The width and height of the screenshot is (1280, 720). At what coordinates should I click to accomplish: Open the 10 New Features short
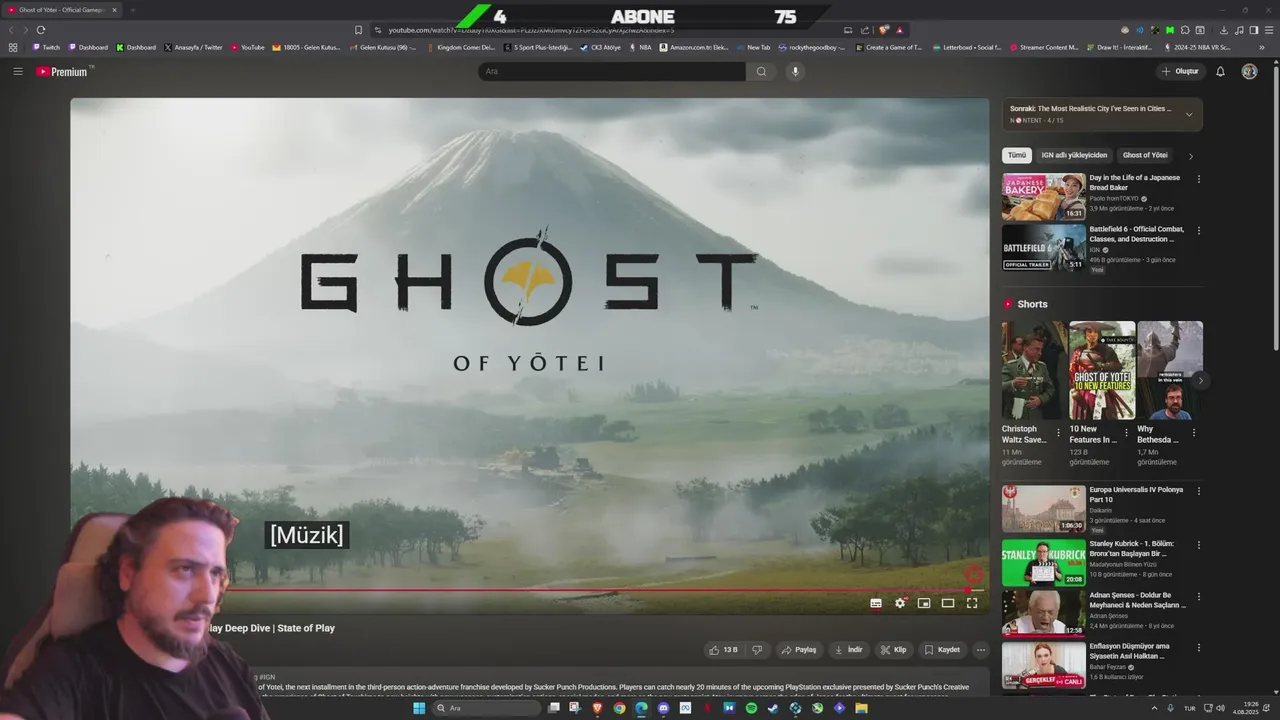(1101, 370)
